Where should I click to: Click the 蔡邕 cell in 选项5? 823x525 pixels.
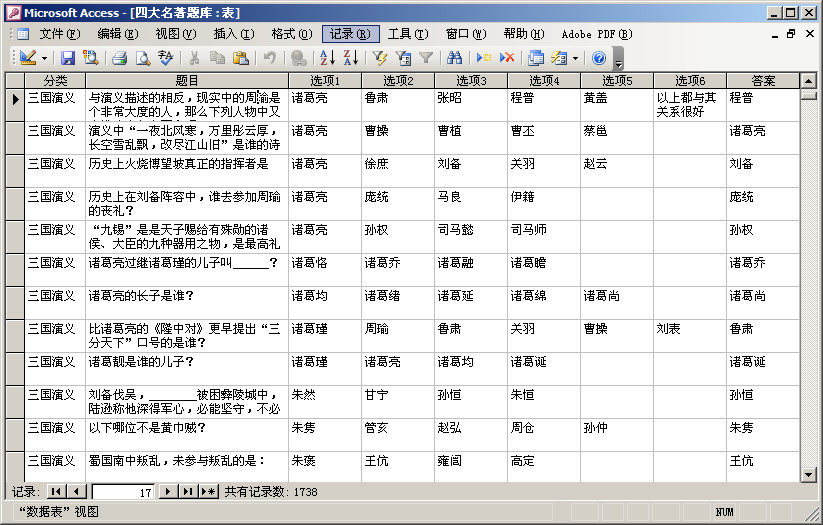pyautogui.click(x=617, y=138)
